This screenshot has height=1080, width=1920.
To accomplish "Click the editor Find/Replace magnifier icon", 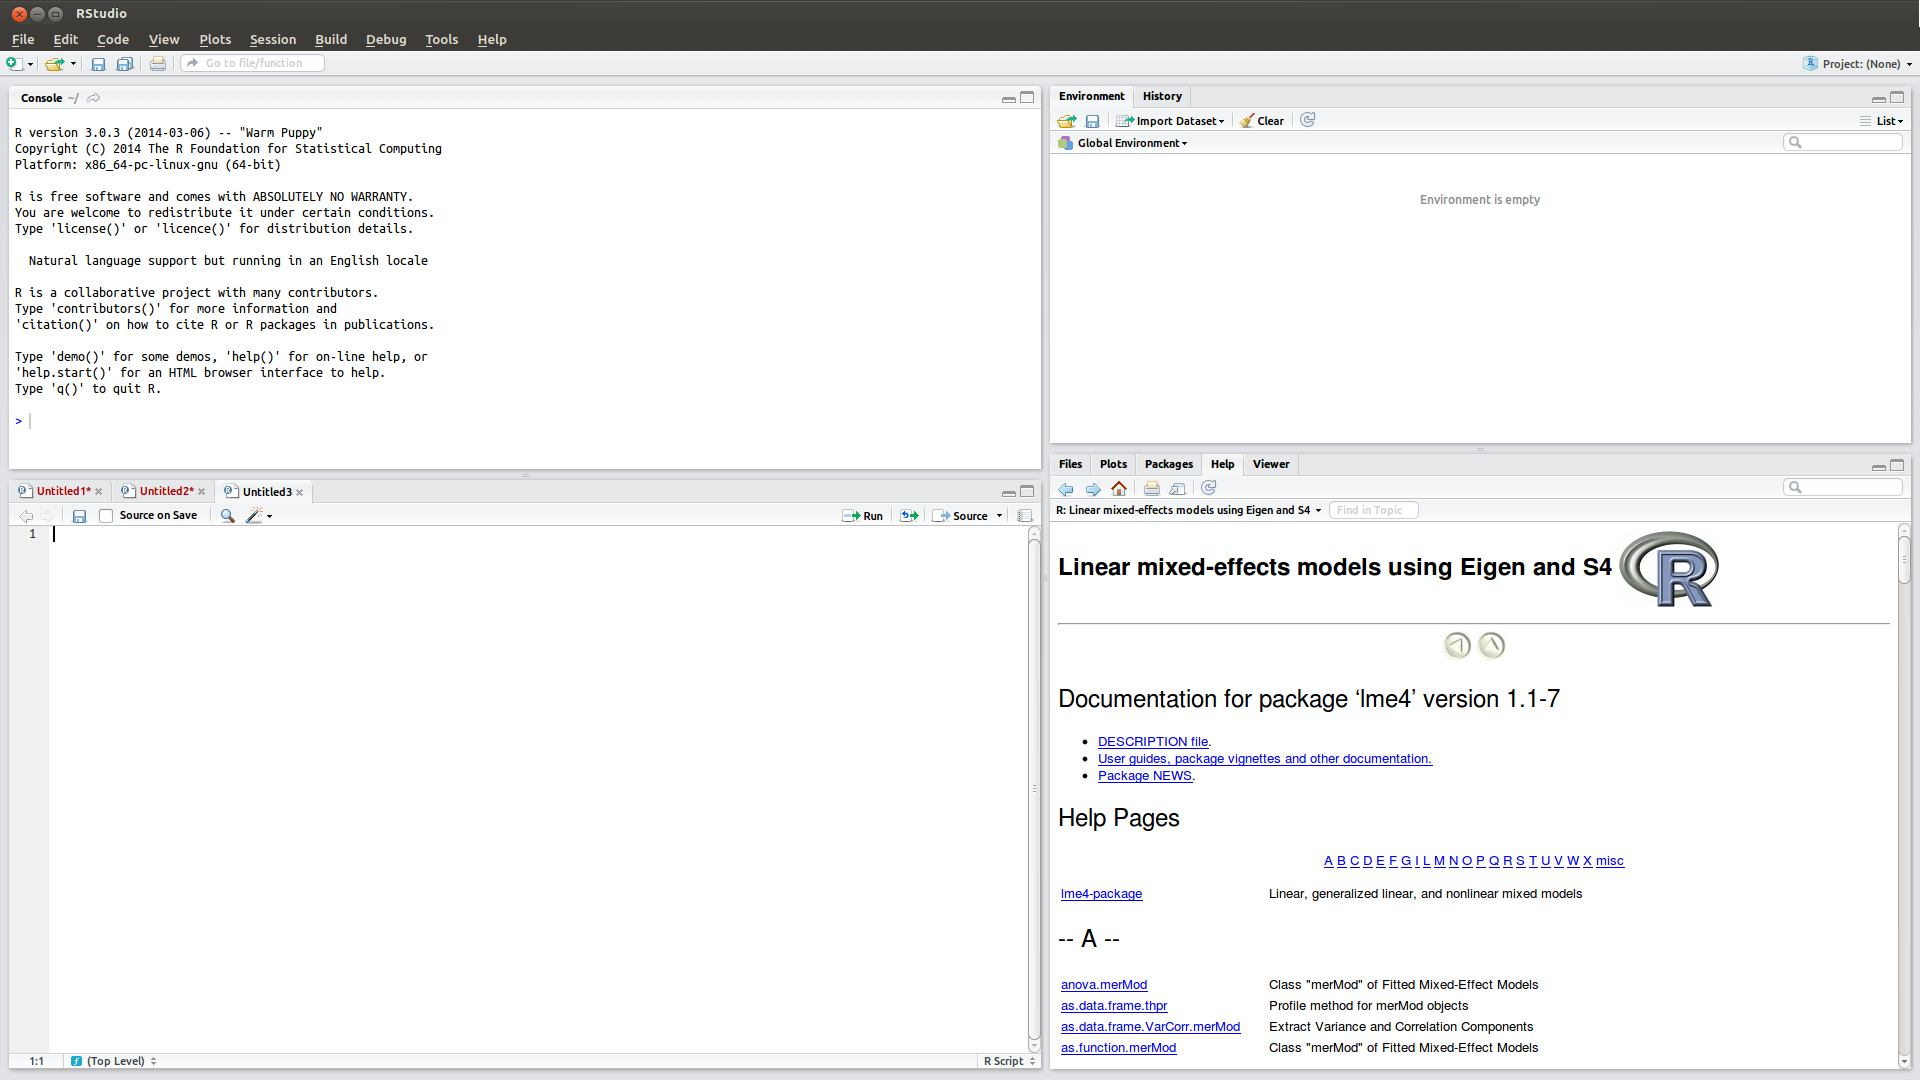I will (228, 516).
